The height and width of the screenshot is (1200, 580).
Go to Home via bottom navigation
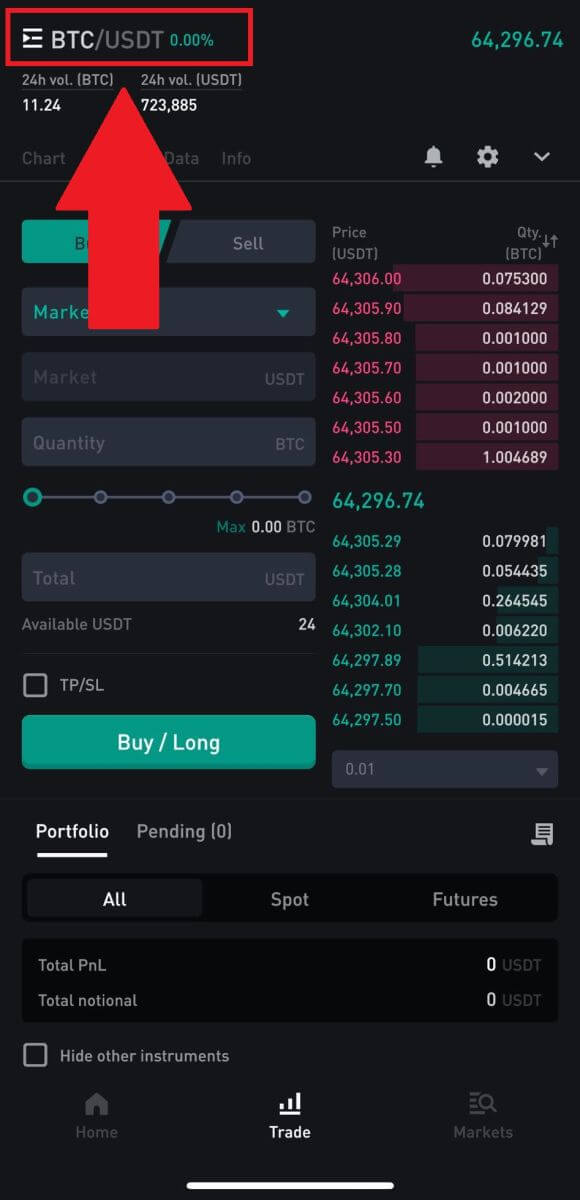(96, 1115)
